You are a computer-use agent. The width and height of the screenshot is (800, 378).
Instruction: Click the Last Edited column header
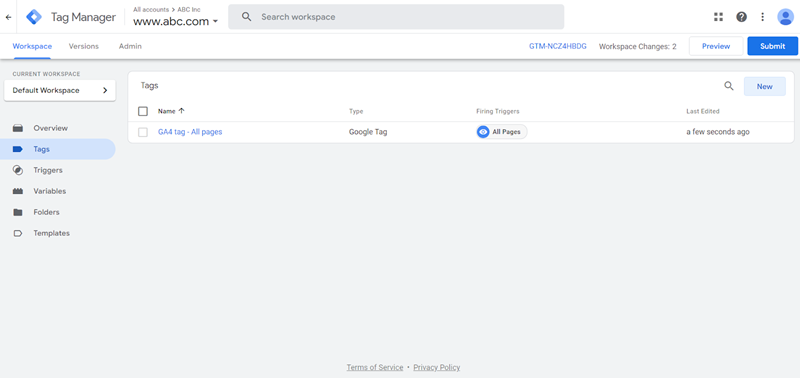click(x=703, y=111)
